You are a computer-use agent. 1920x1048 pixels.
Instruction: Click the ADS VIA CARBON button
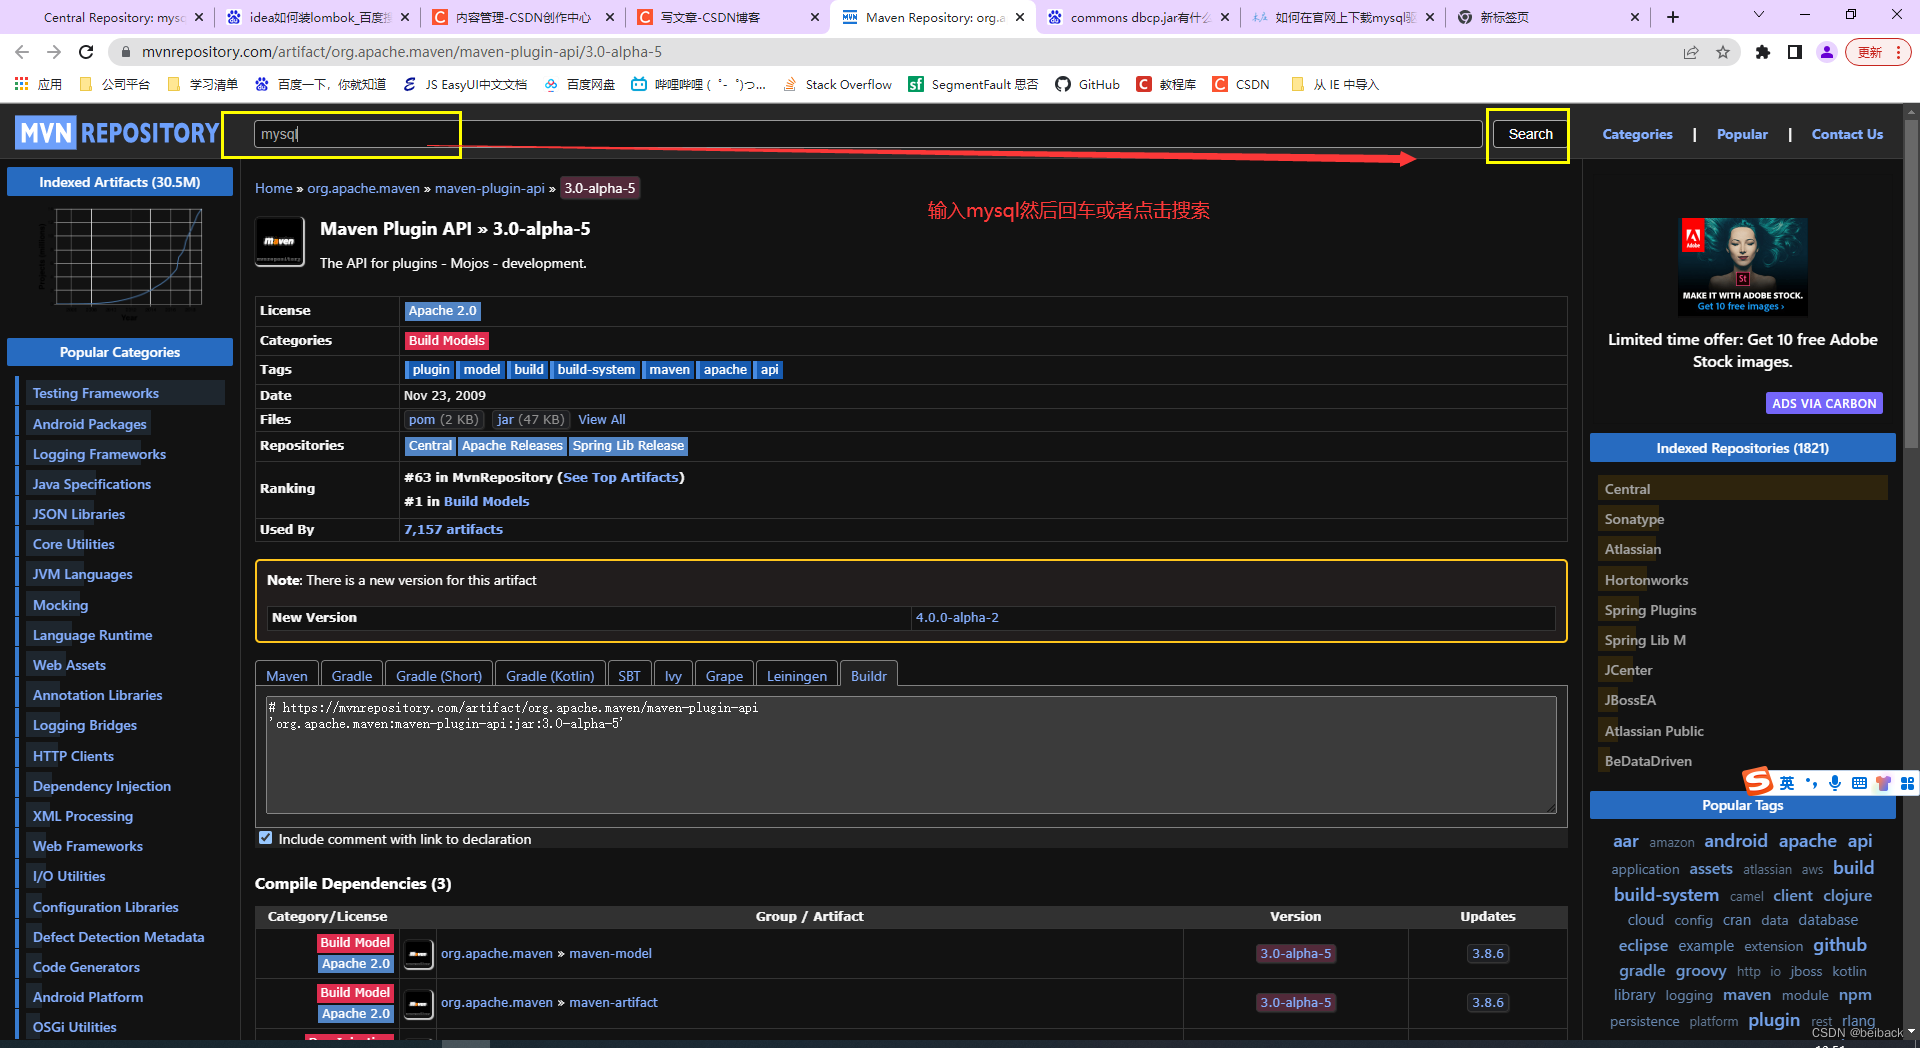(x=1824, y=403)
